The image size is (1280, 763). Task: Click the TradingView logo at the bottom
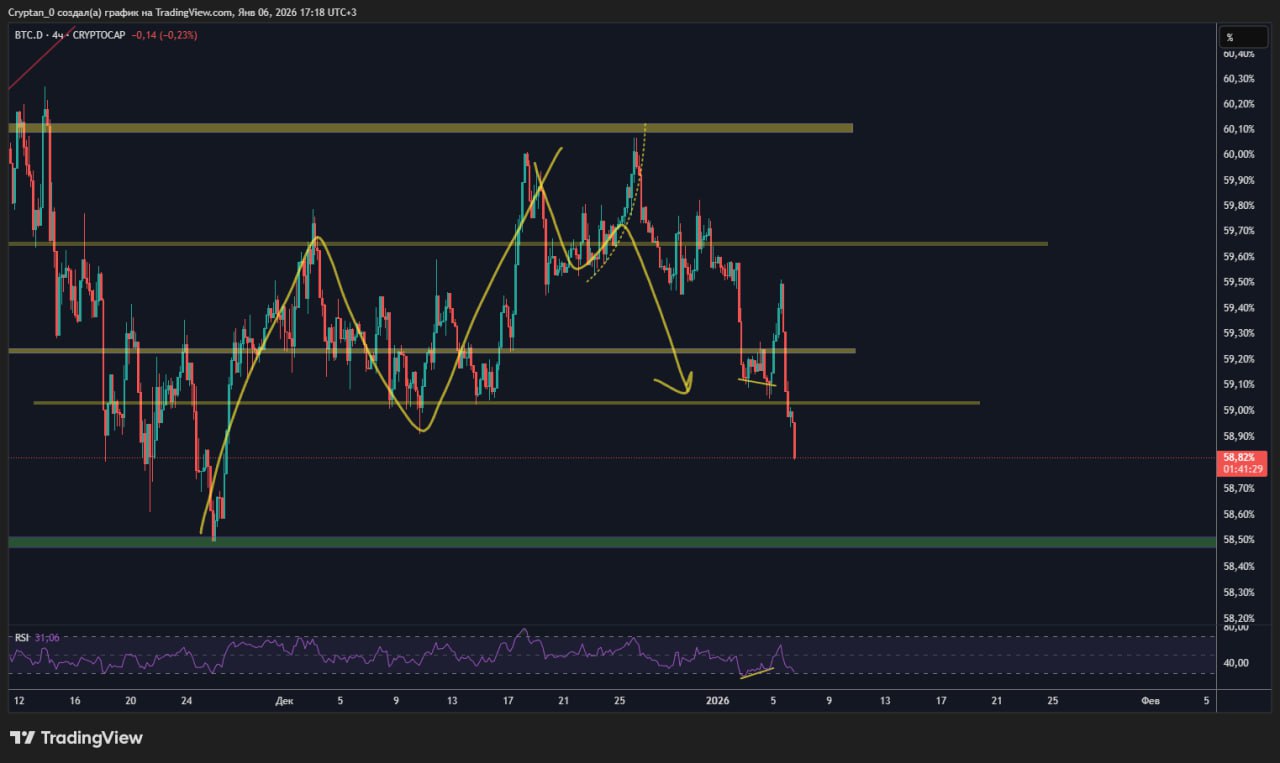click(76, 738)
